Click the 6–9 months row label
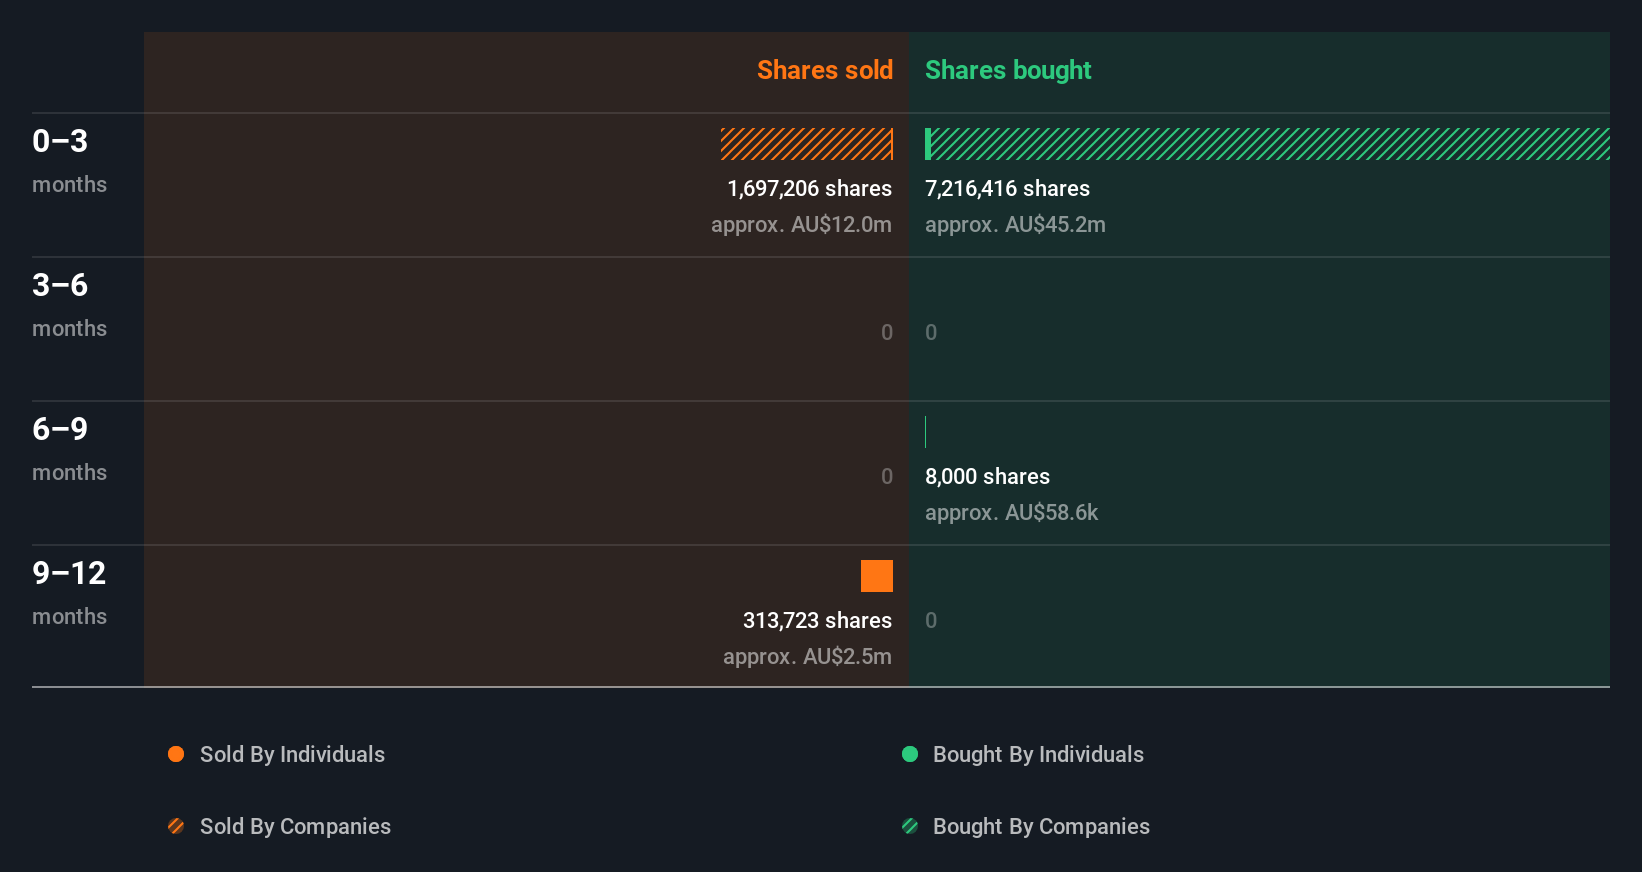 69,448
